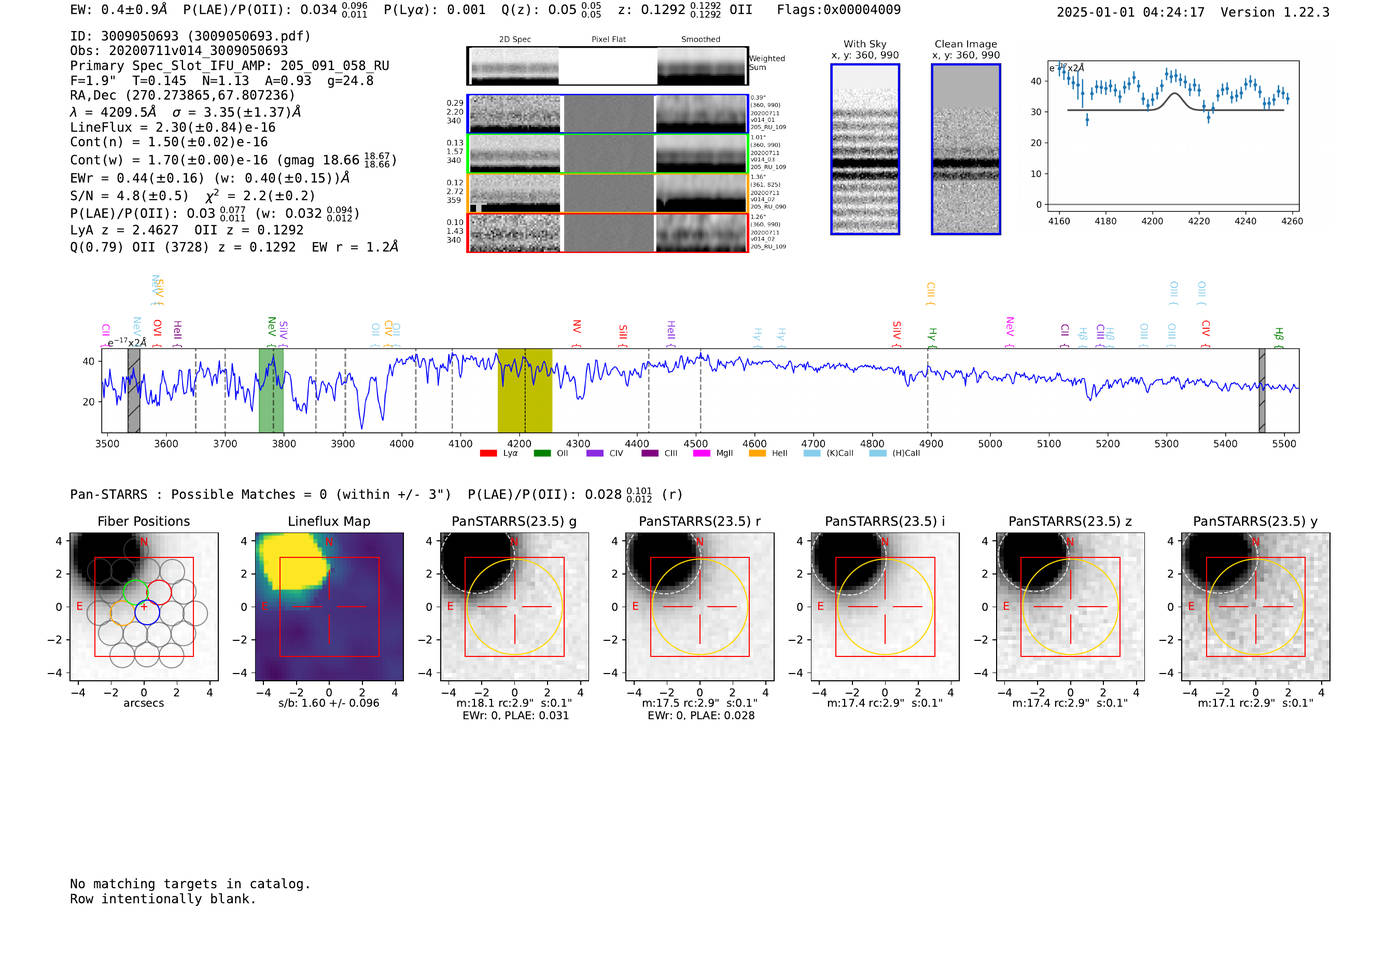The width and height of the screenshot is (1400, 953).
Task: Select the green-bordered 2D fiber spectrum row
Action: pos(608,153)
